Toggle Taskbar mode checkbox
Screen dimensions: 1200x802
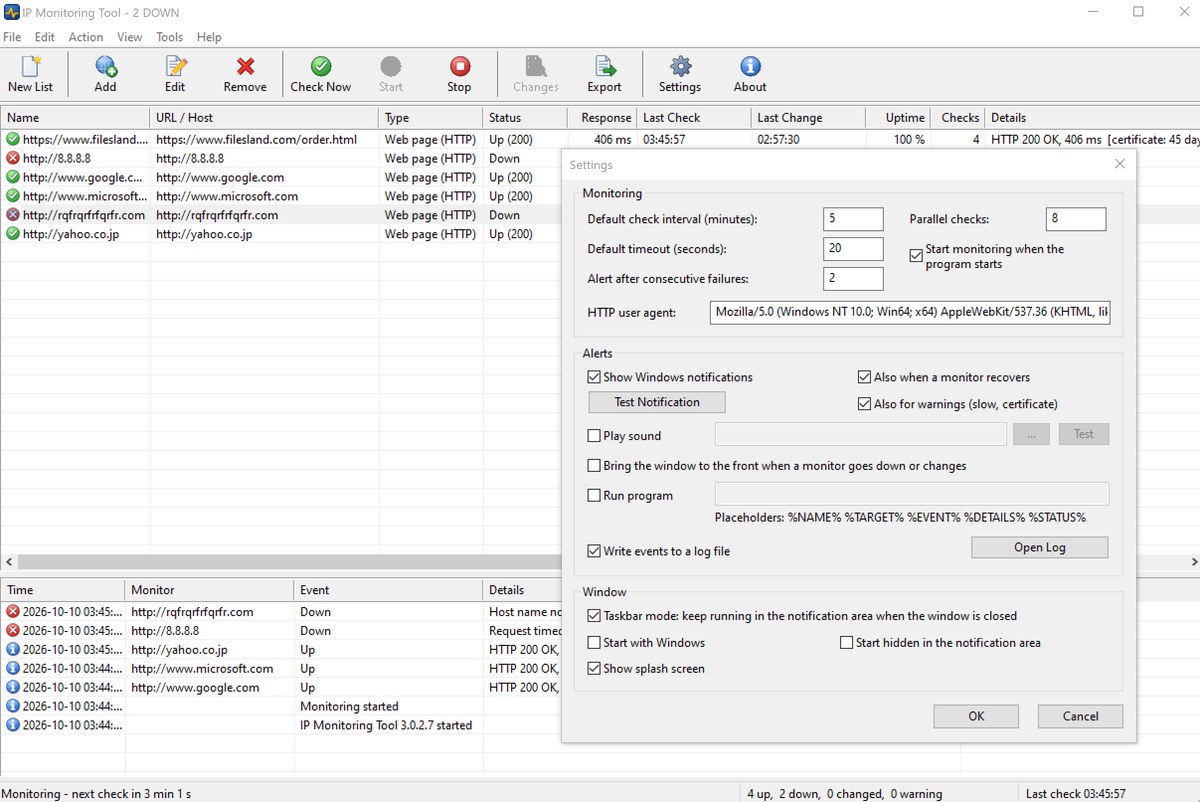pyautogui.click(x=594, y=616)
